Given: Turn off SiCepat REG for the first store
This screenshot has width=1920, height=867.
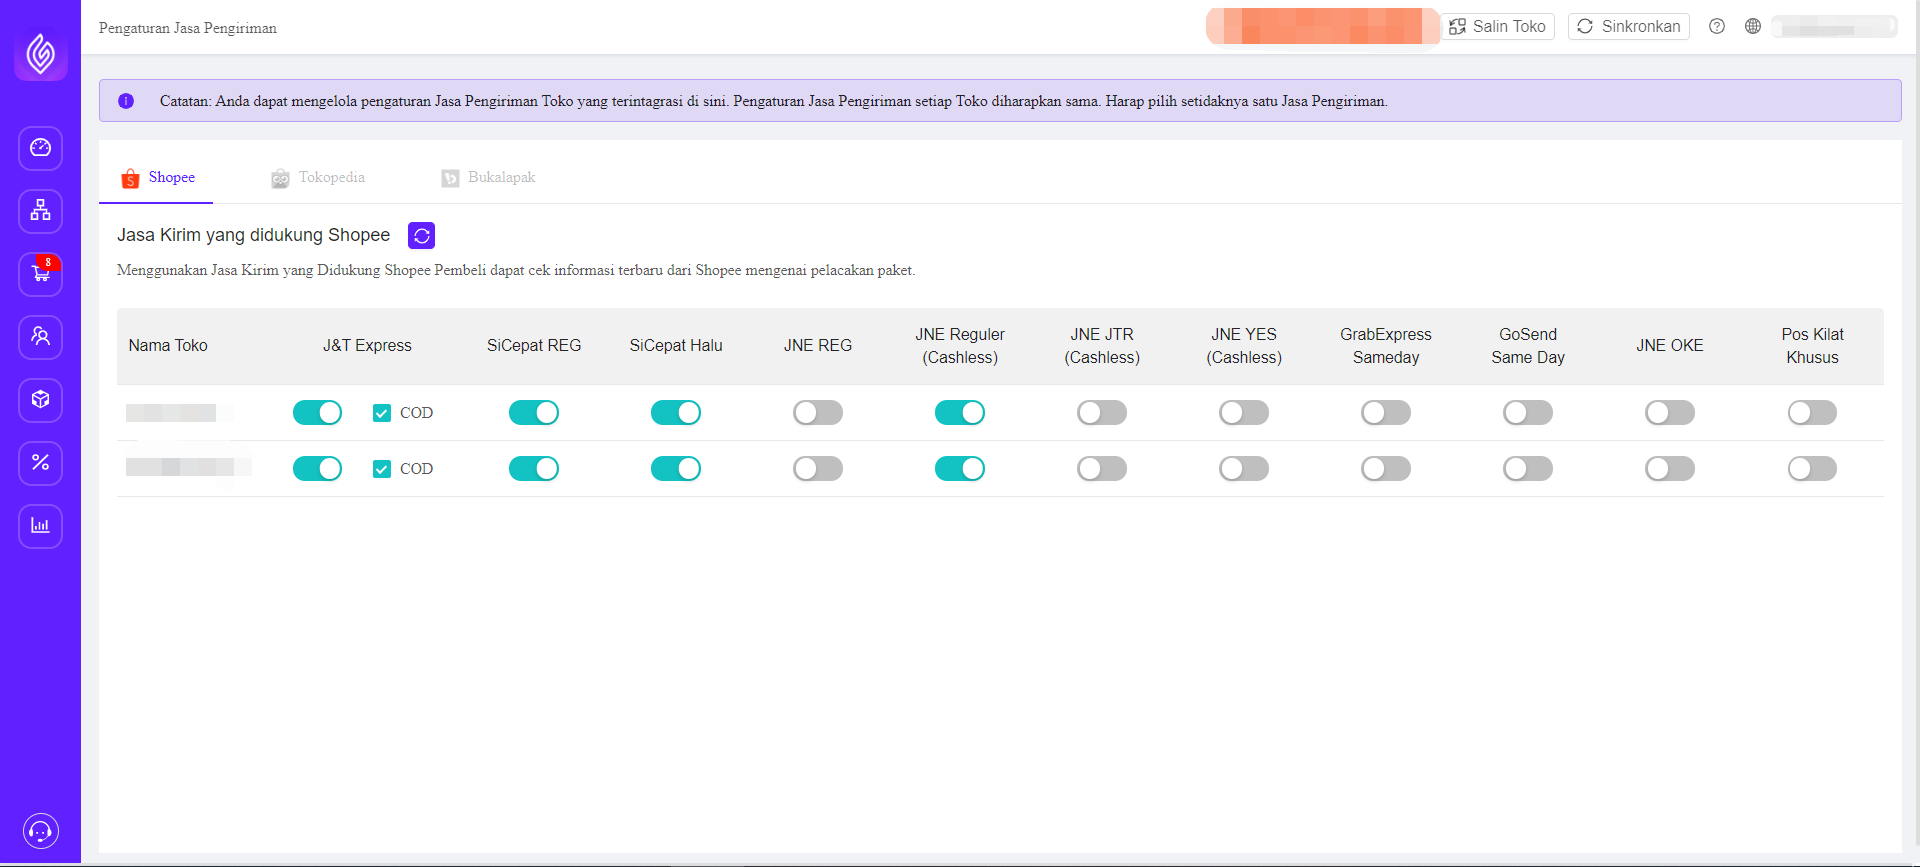Looking at the screenshot, I should click(x=534, y=413).
